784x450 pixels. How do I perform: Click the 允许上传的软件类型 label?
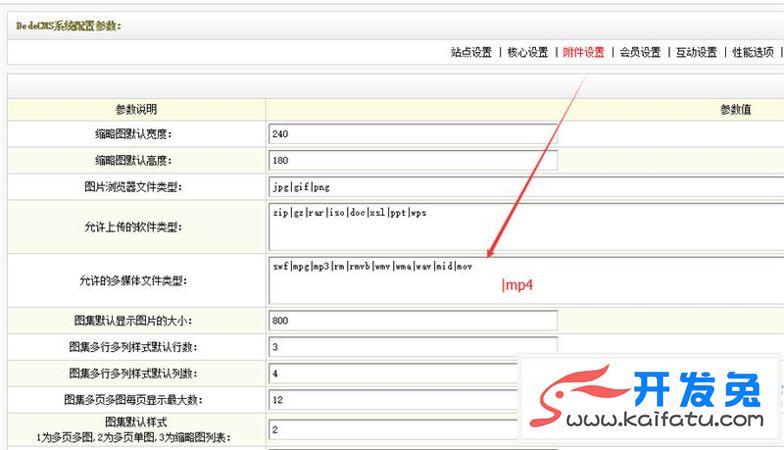coord(134,227)
